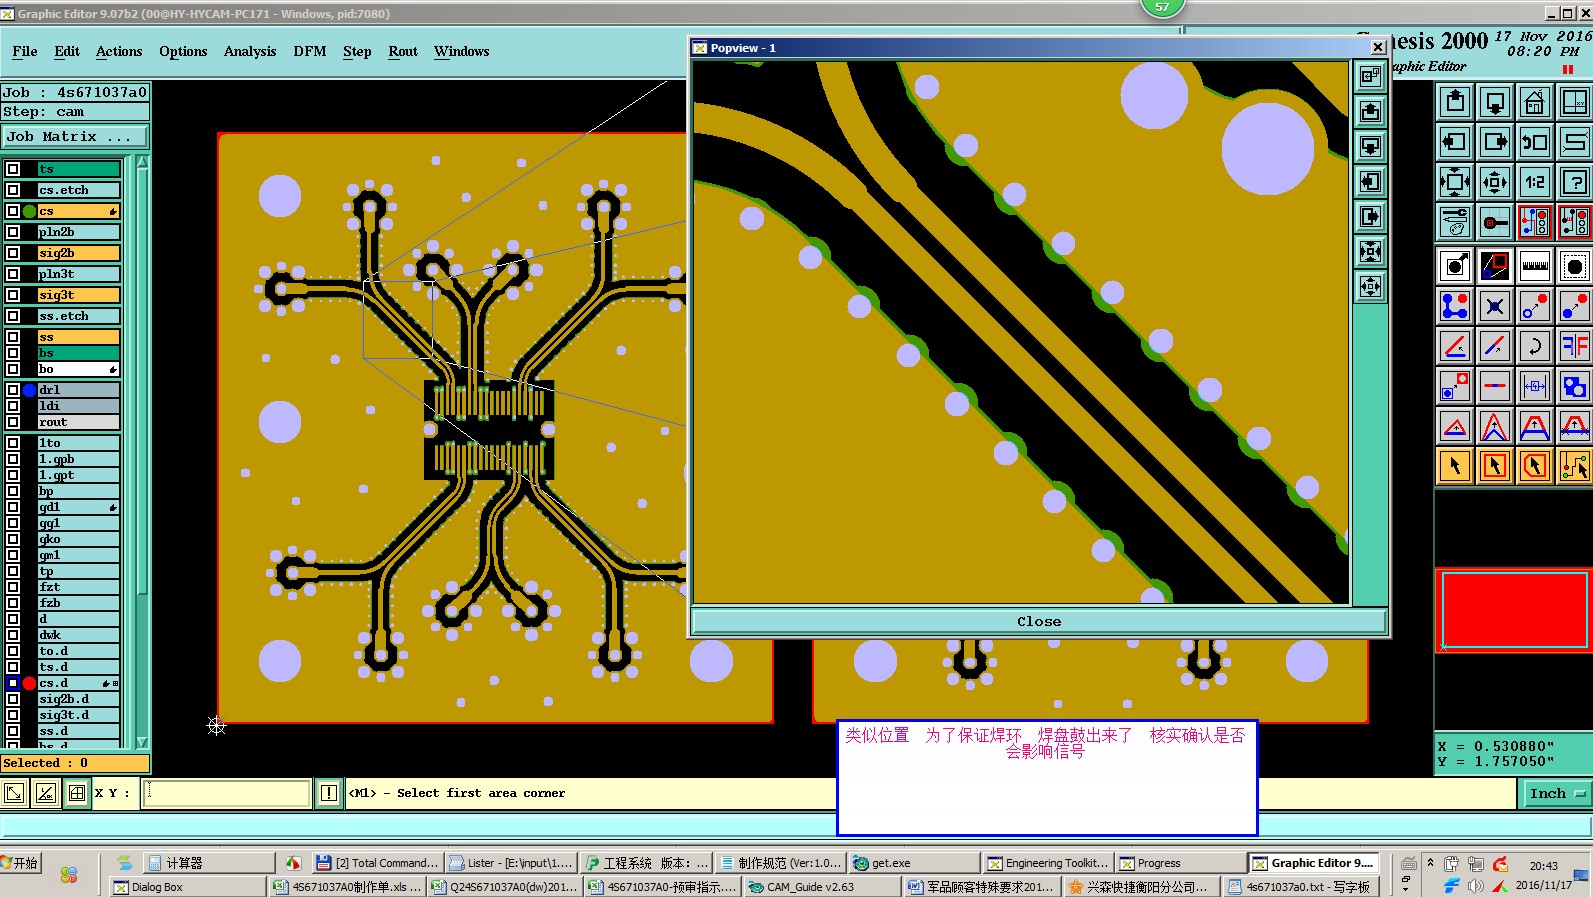Open the Actions menu

(119, 52)
